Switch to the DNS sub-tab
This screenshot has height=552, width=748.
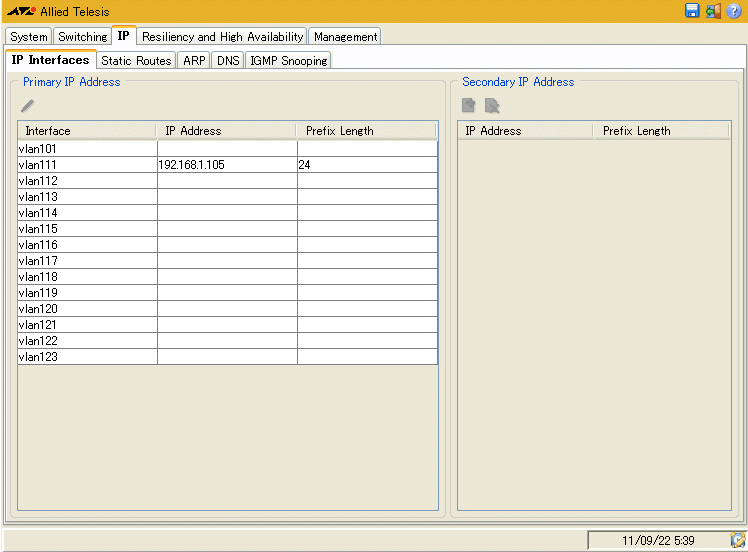click(x=228, y=61)
